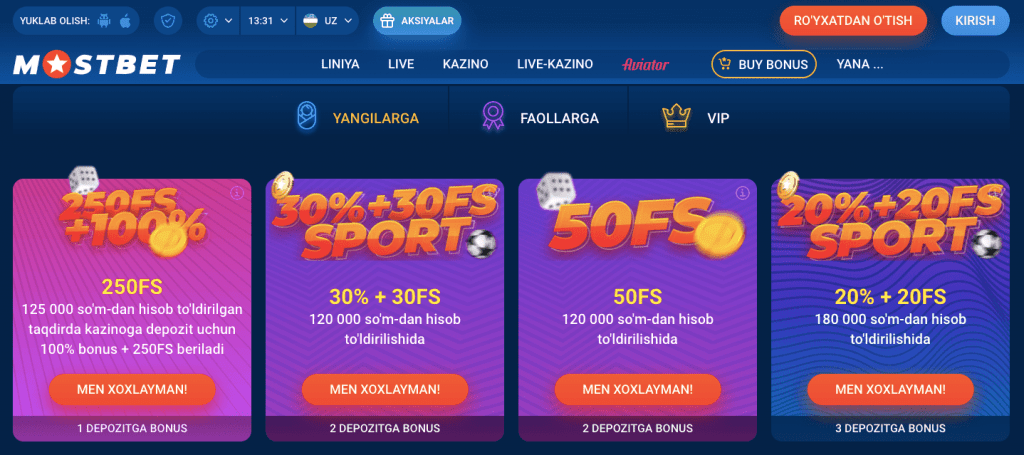
Task: Open info icon on 50FS bonus card
Action: (743, 193)
